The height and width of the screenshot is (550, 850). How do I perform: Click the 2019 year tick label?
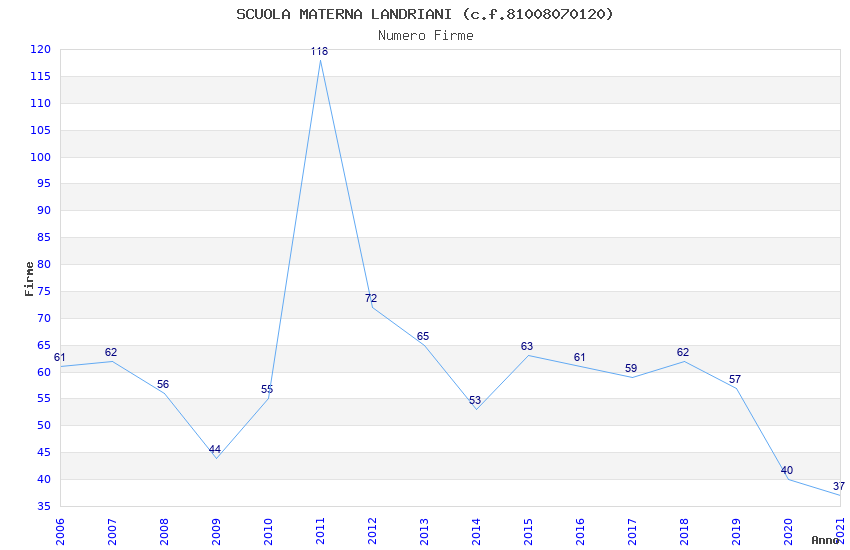[x=737, y=532]
